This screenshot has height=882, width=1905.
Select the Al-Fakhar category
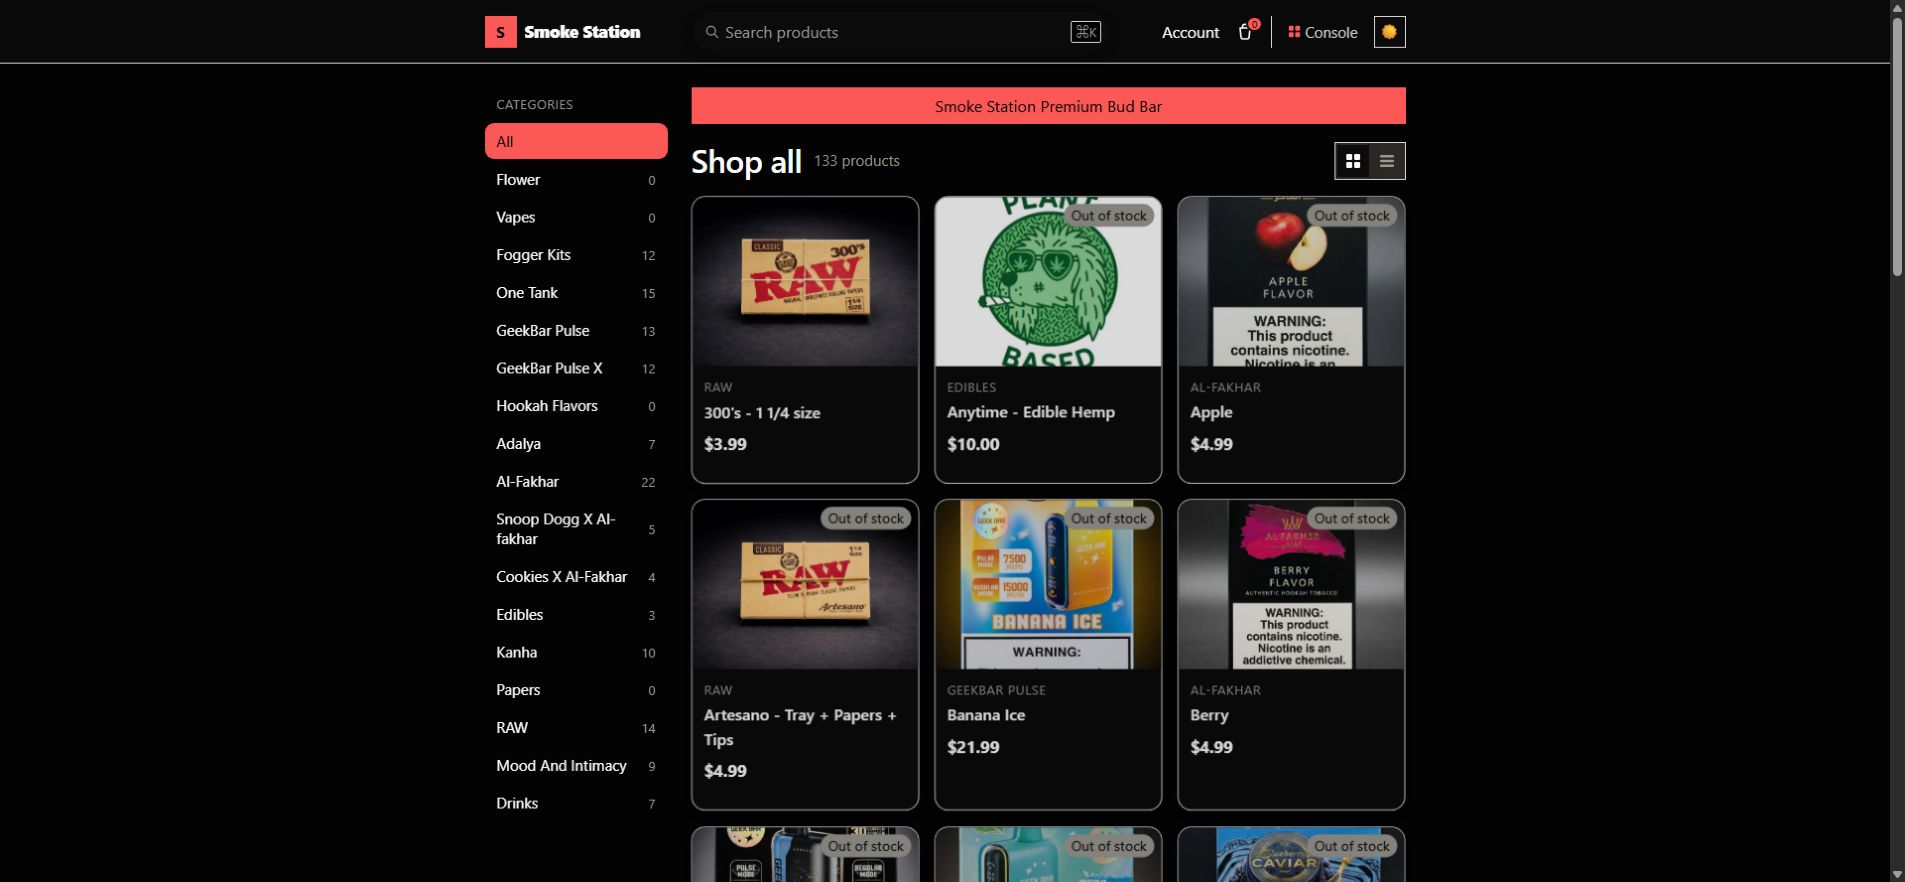coord(576,482)
